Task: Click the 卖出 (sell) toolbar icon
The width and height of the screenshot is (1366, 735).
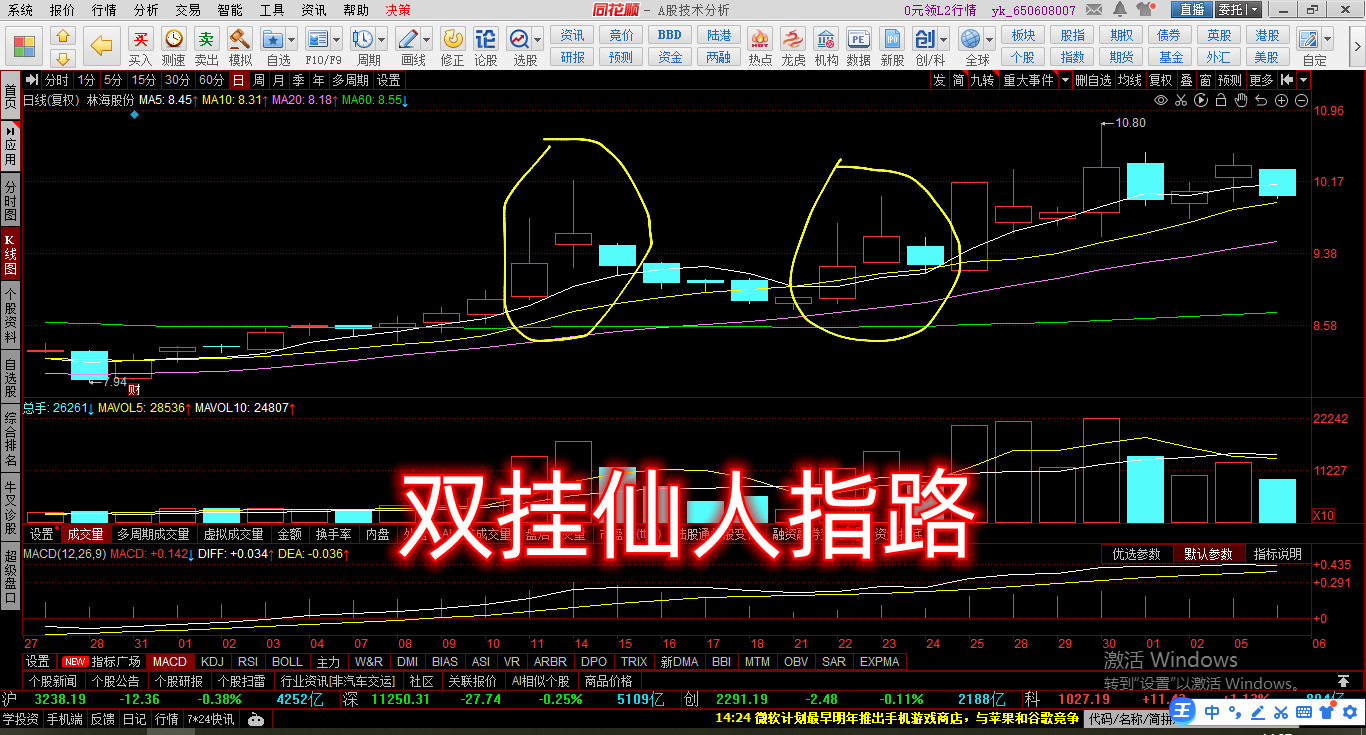Action: pyautogui.click(x=206, y=45)
